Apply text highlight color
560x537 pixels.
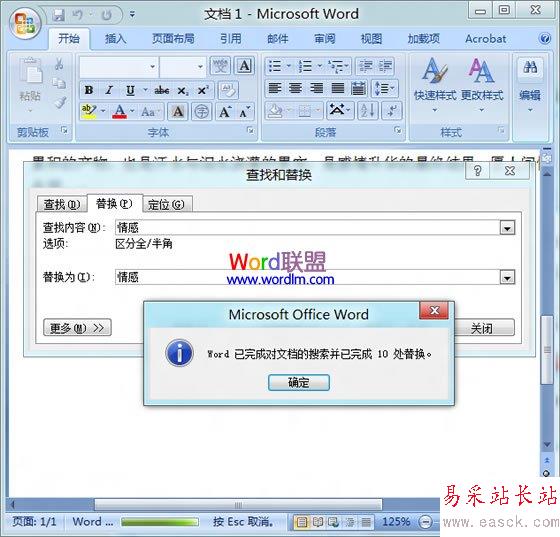tap(89, 112)
